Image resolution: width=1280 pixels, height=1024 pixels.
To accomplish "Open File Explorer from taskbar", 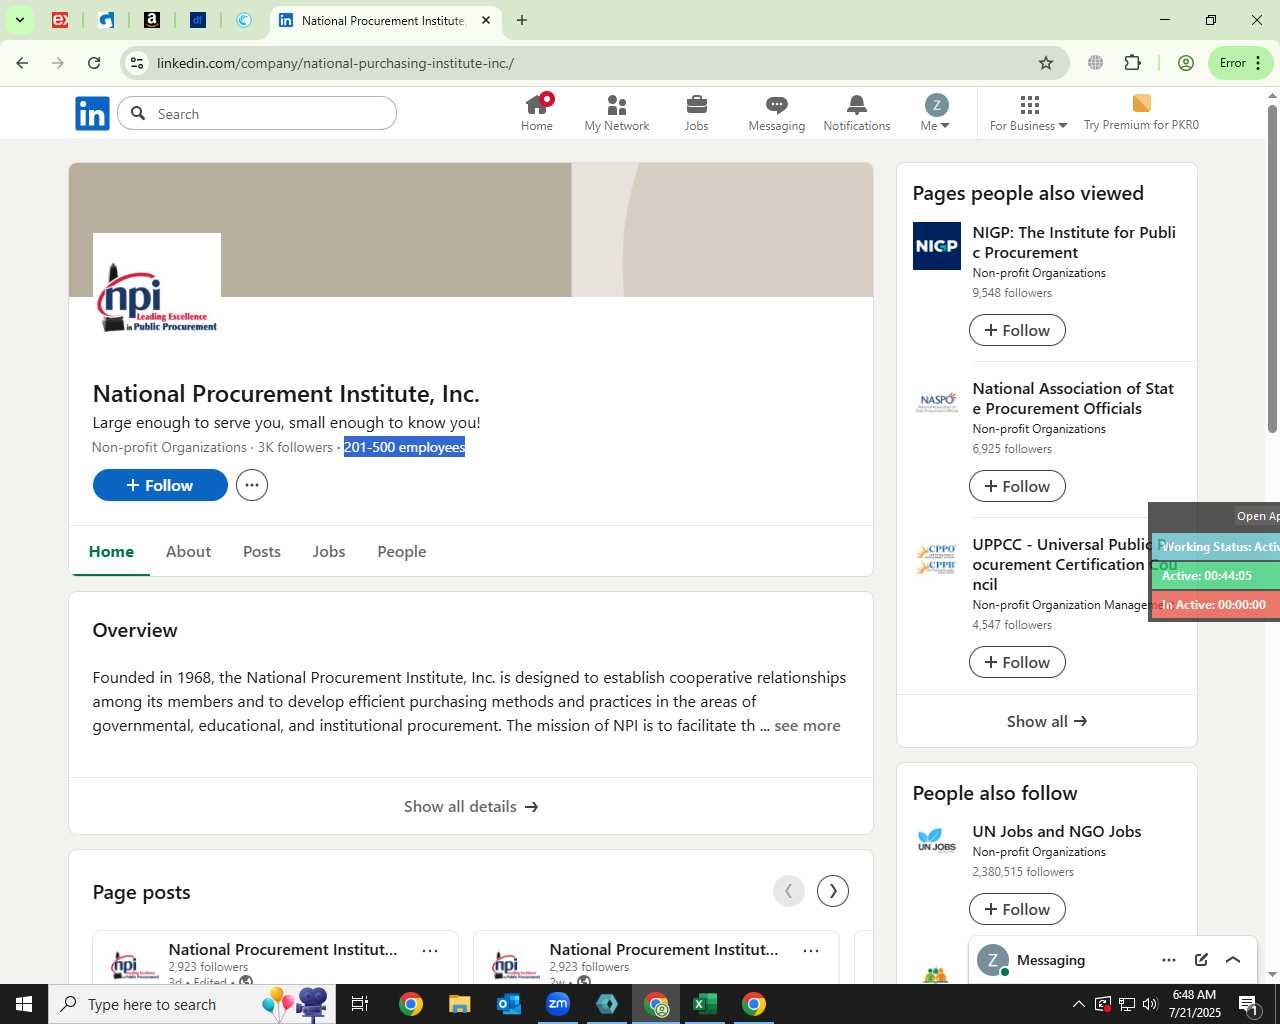I will pyautogui.click(x=459, y=1004).
